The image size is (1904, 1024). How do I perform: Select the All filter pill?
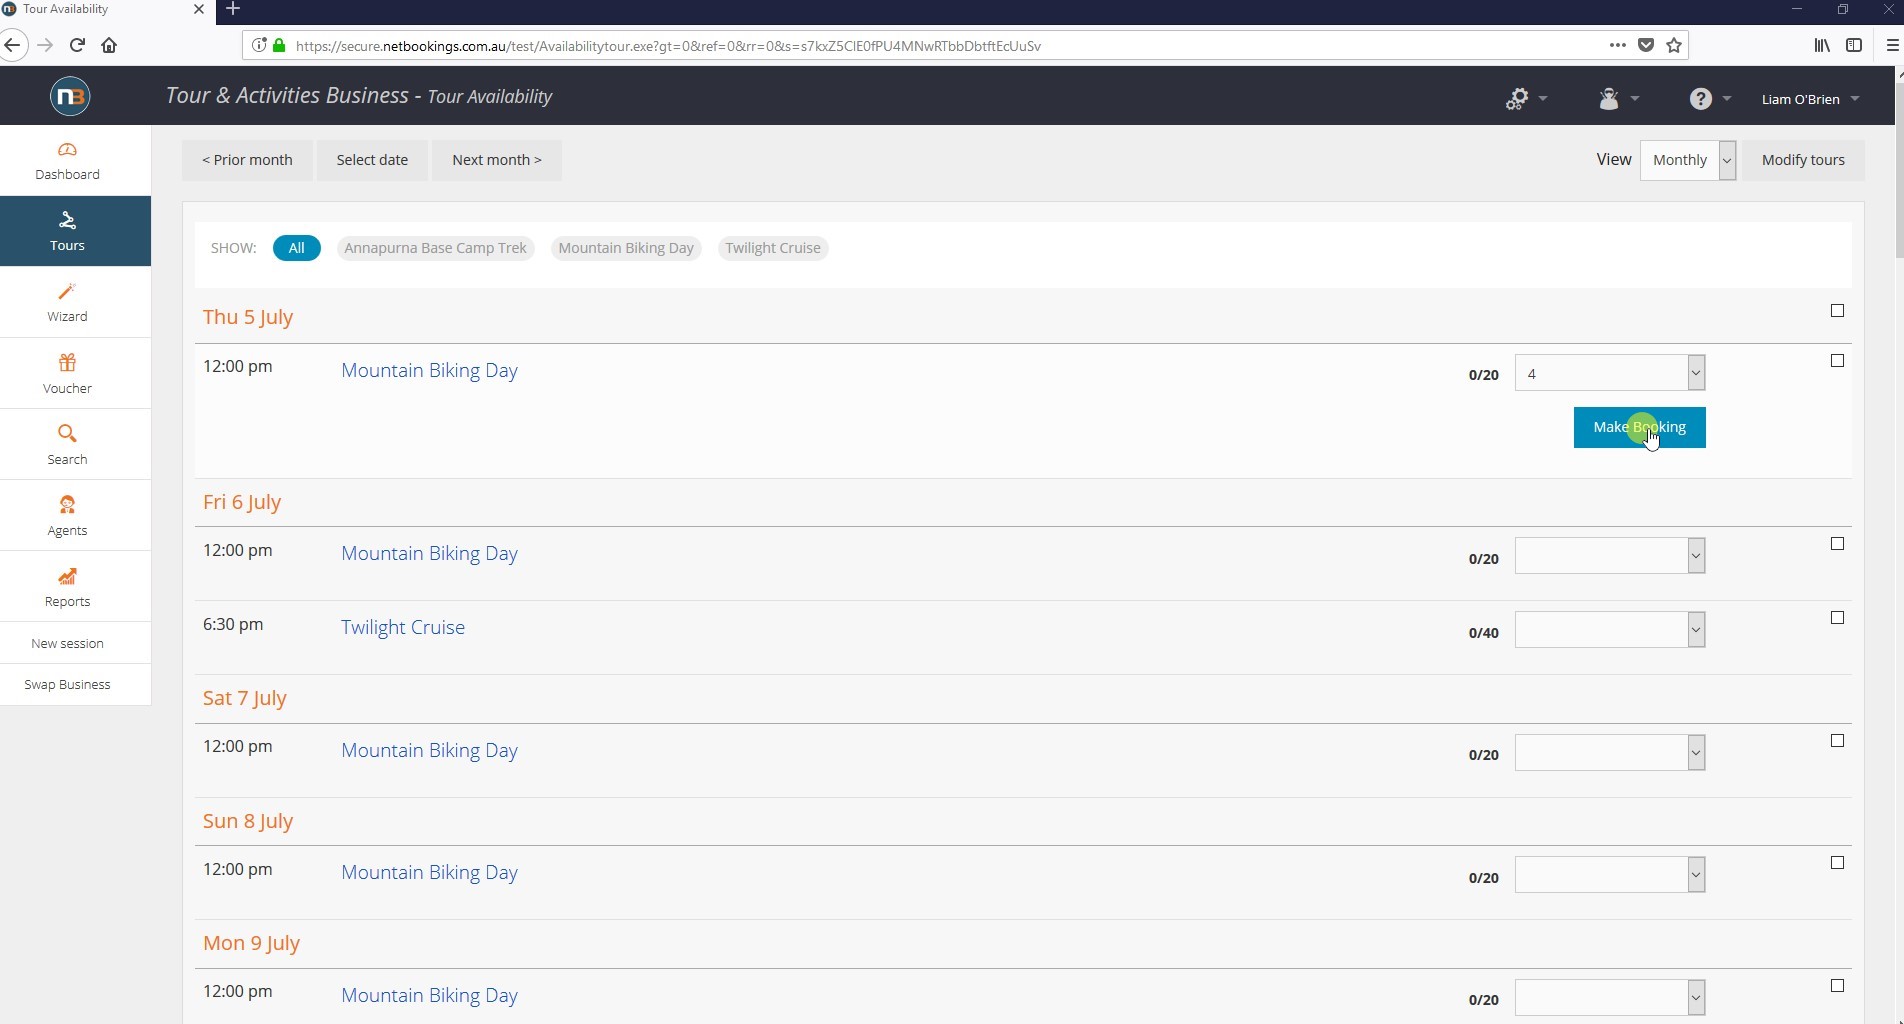pyautogui.click(x=296, y=248)
